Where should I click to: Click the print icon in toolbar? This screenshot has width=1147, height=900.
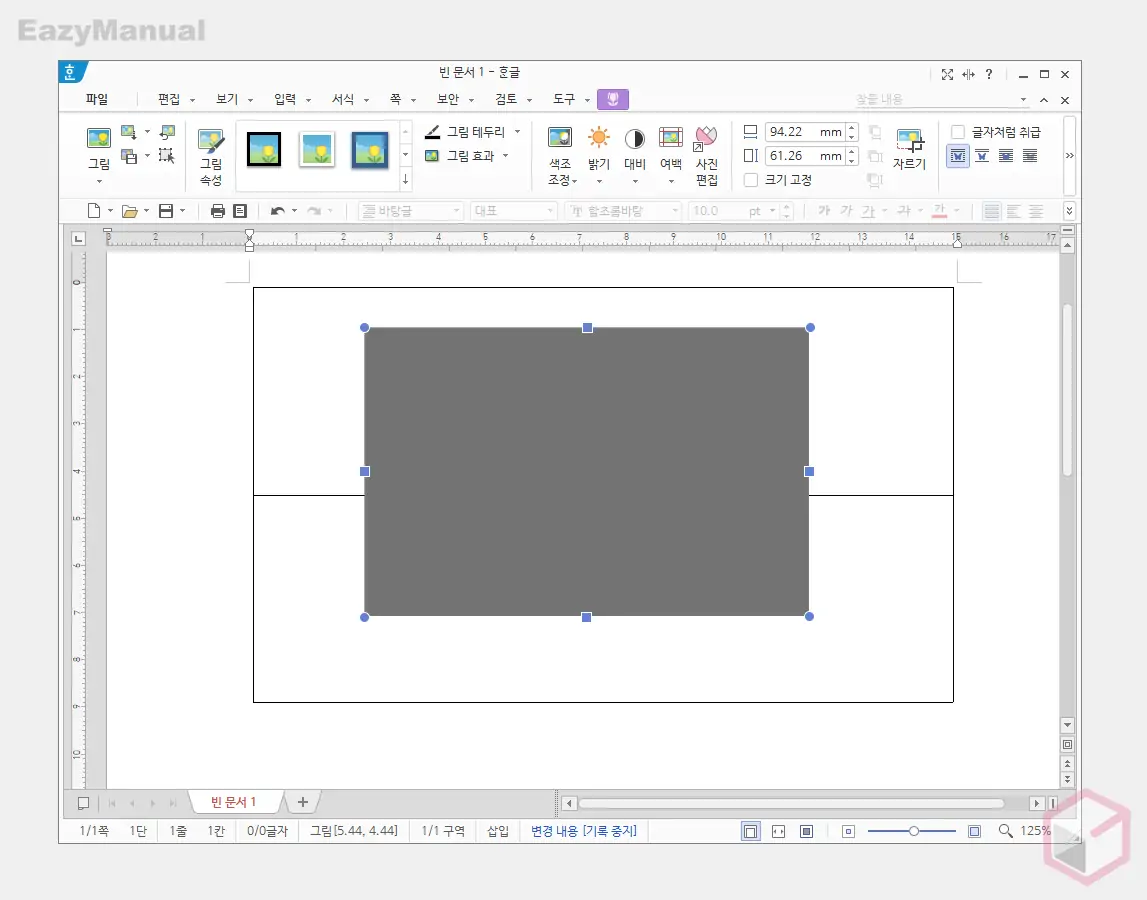(x=217, y=211)
